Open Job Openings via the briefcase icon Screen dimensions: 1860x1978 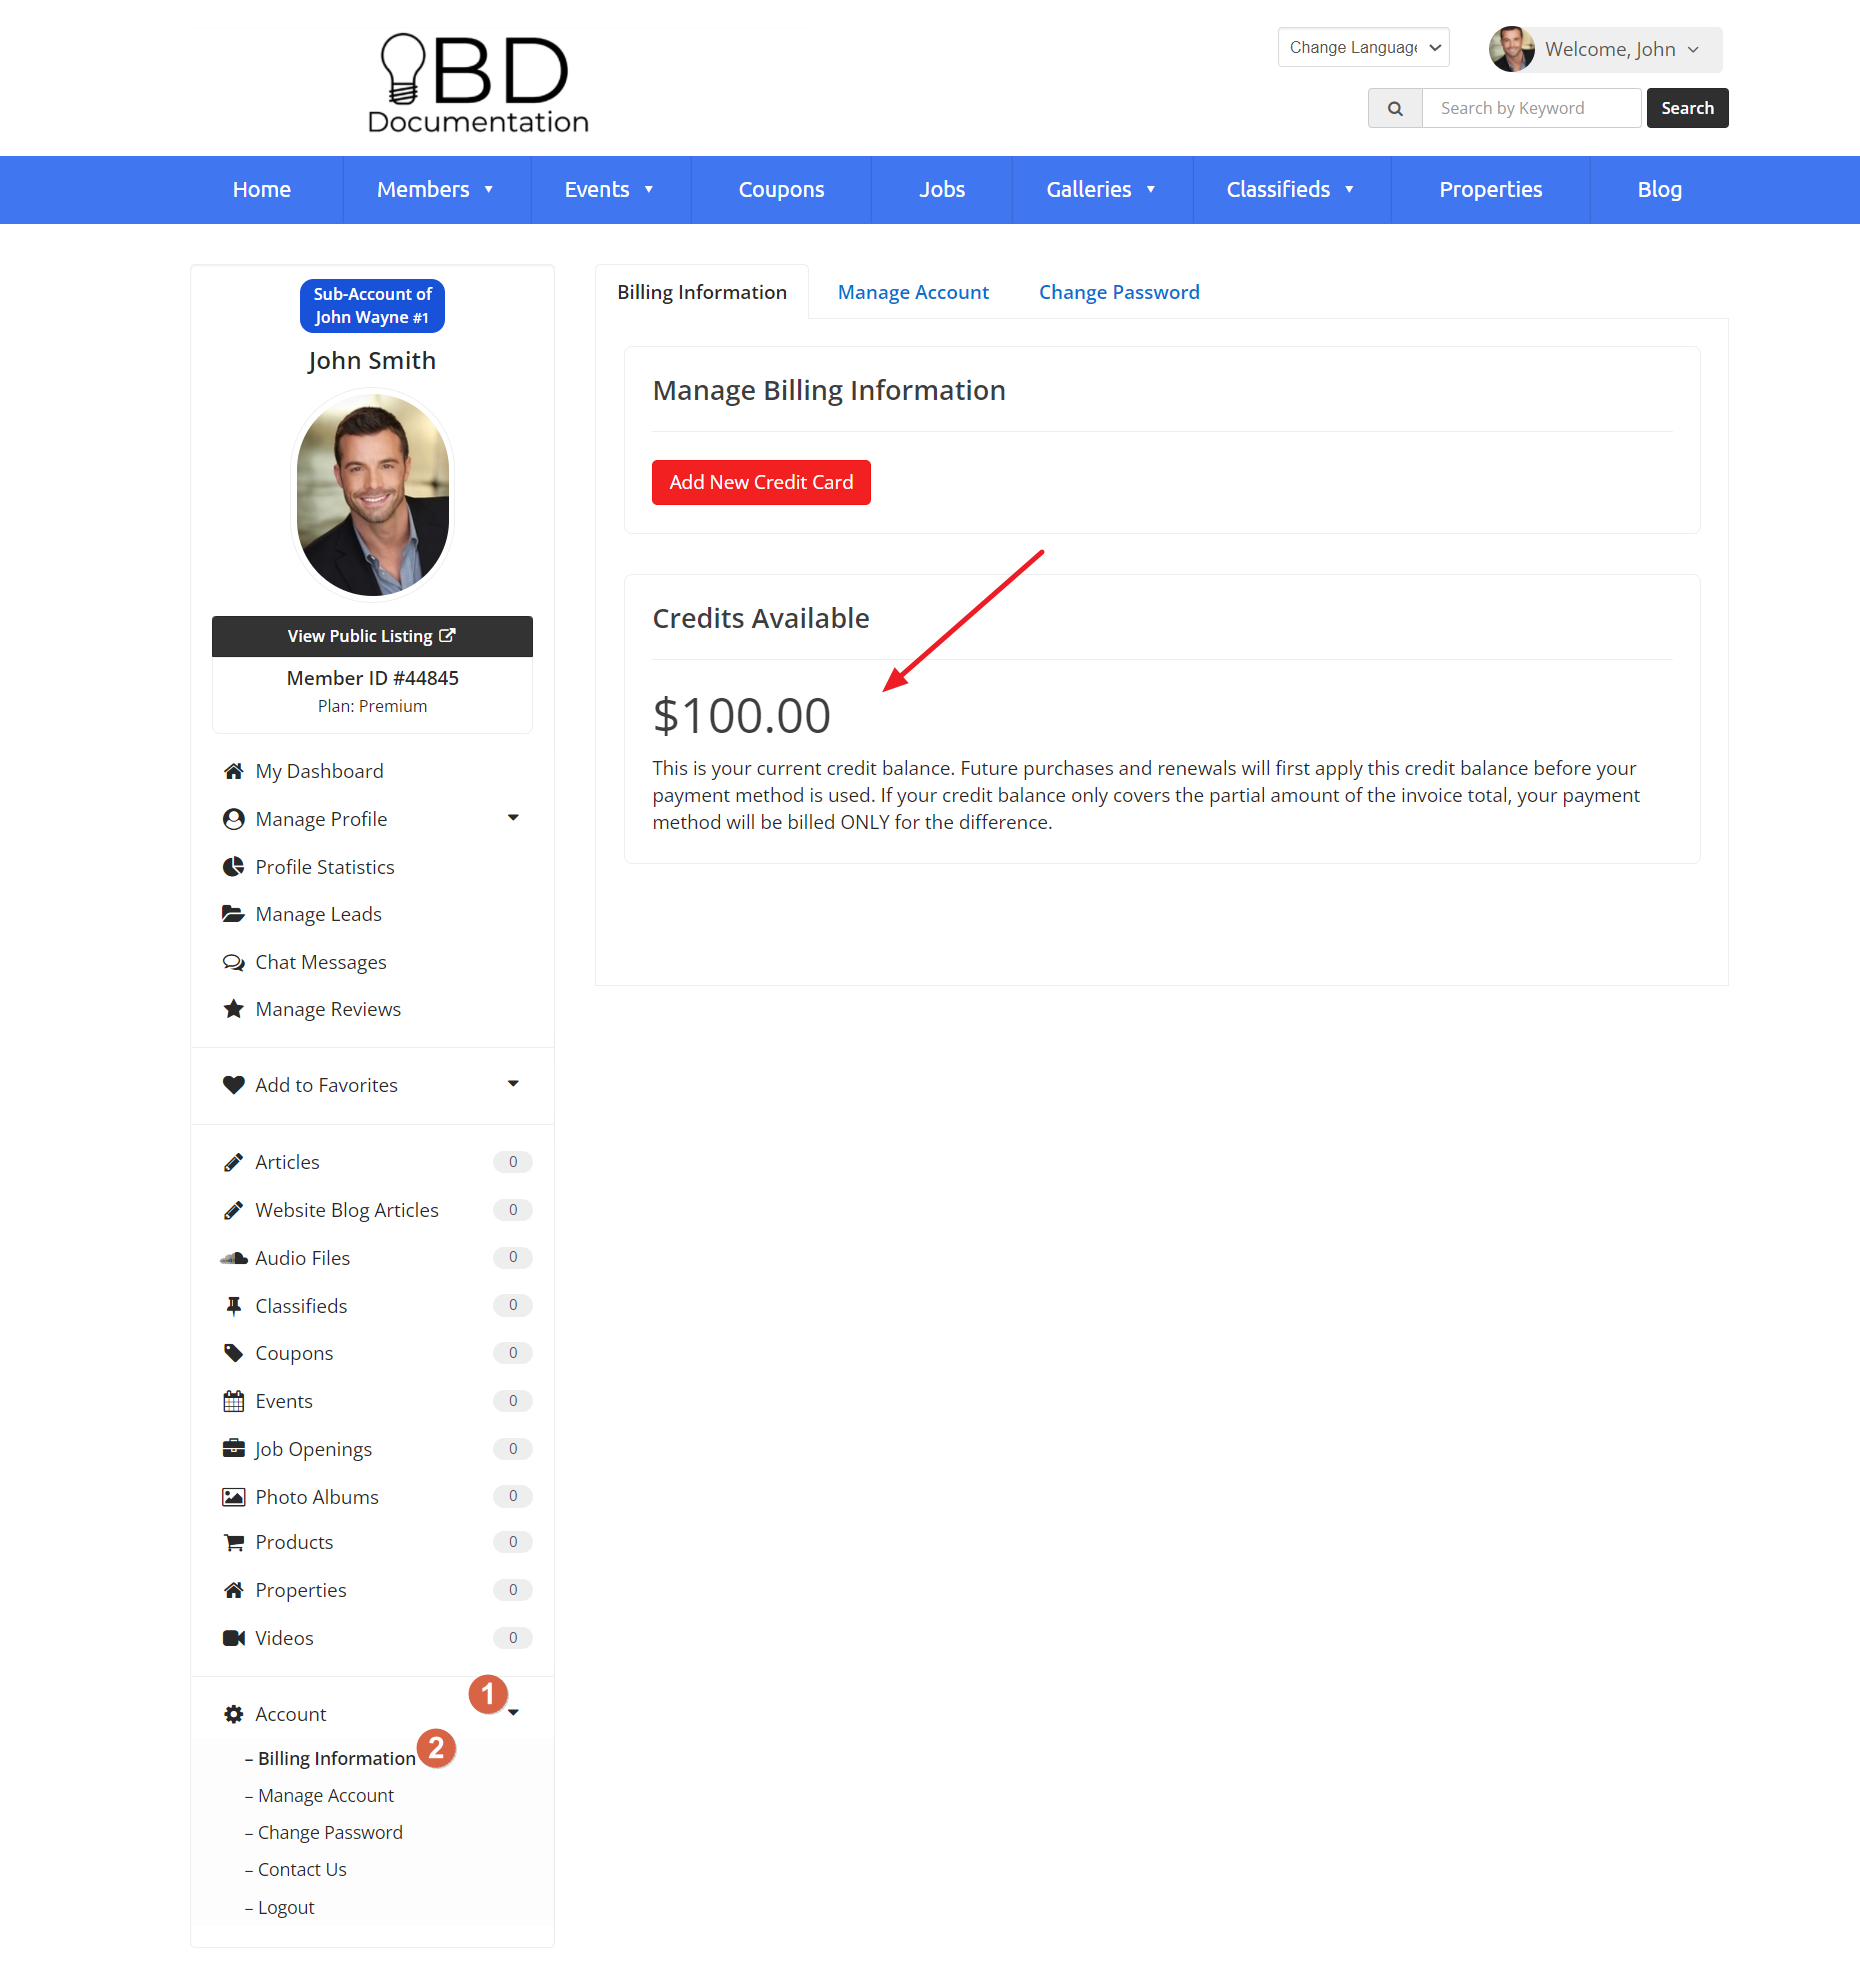coord(234,1448)
